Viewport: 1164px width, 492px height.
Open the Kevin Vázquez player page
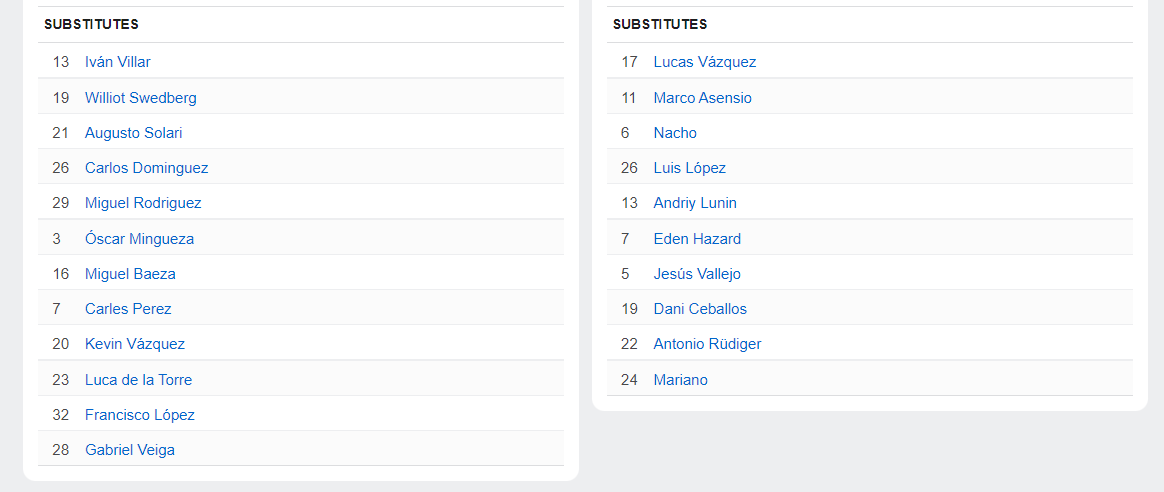click(x=134, y=344)
